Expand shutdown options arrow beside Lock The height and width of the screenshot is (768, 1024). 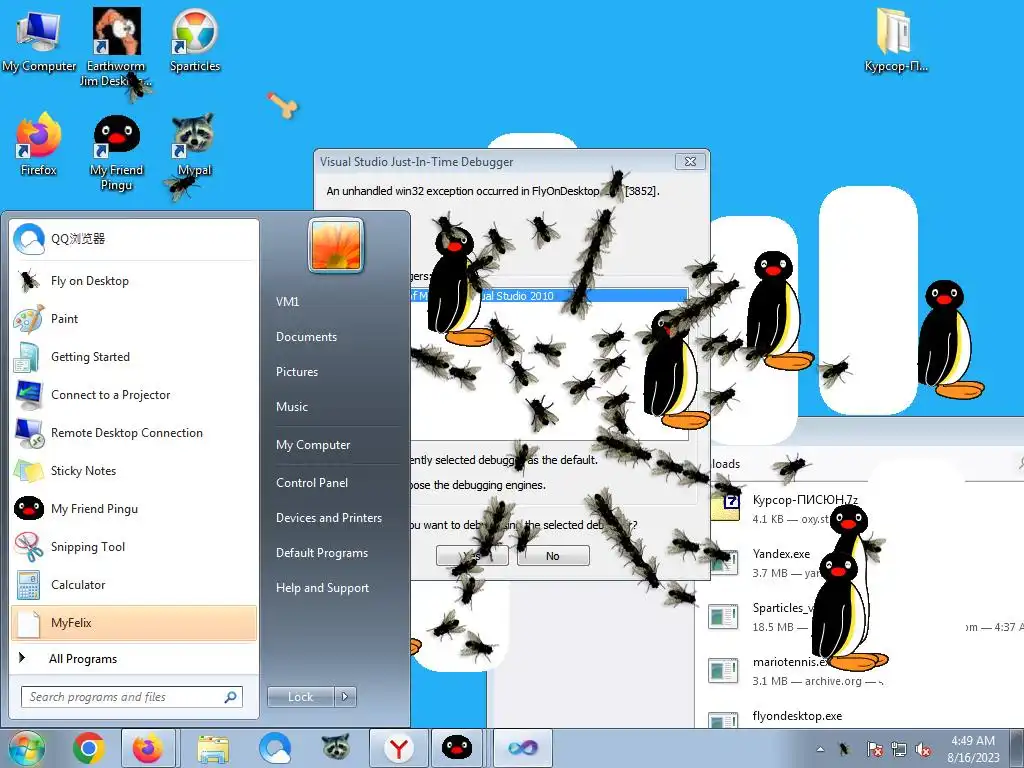[x=345, y=697]
